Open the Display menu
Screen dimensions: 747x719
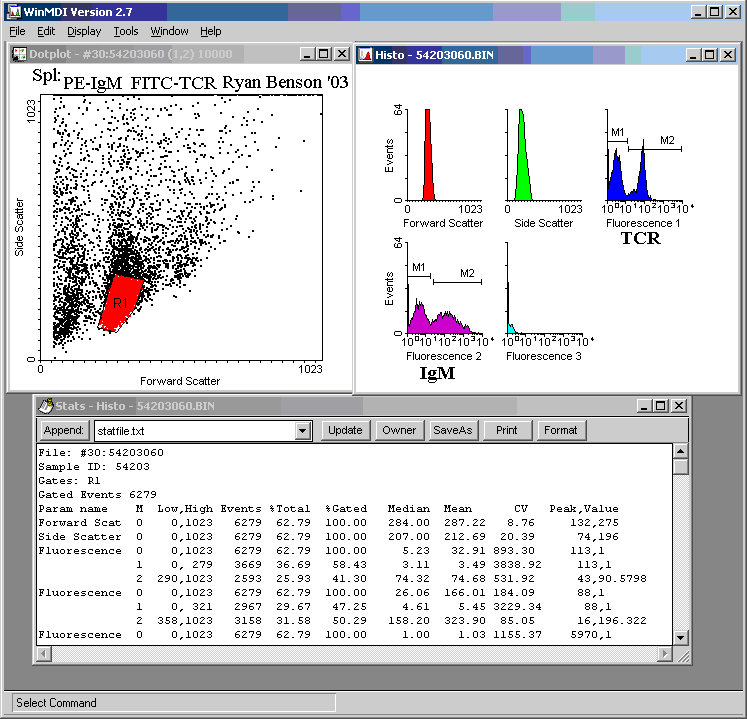[x=84, y=32]
